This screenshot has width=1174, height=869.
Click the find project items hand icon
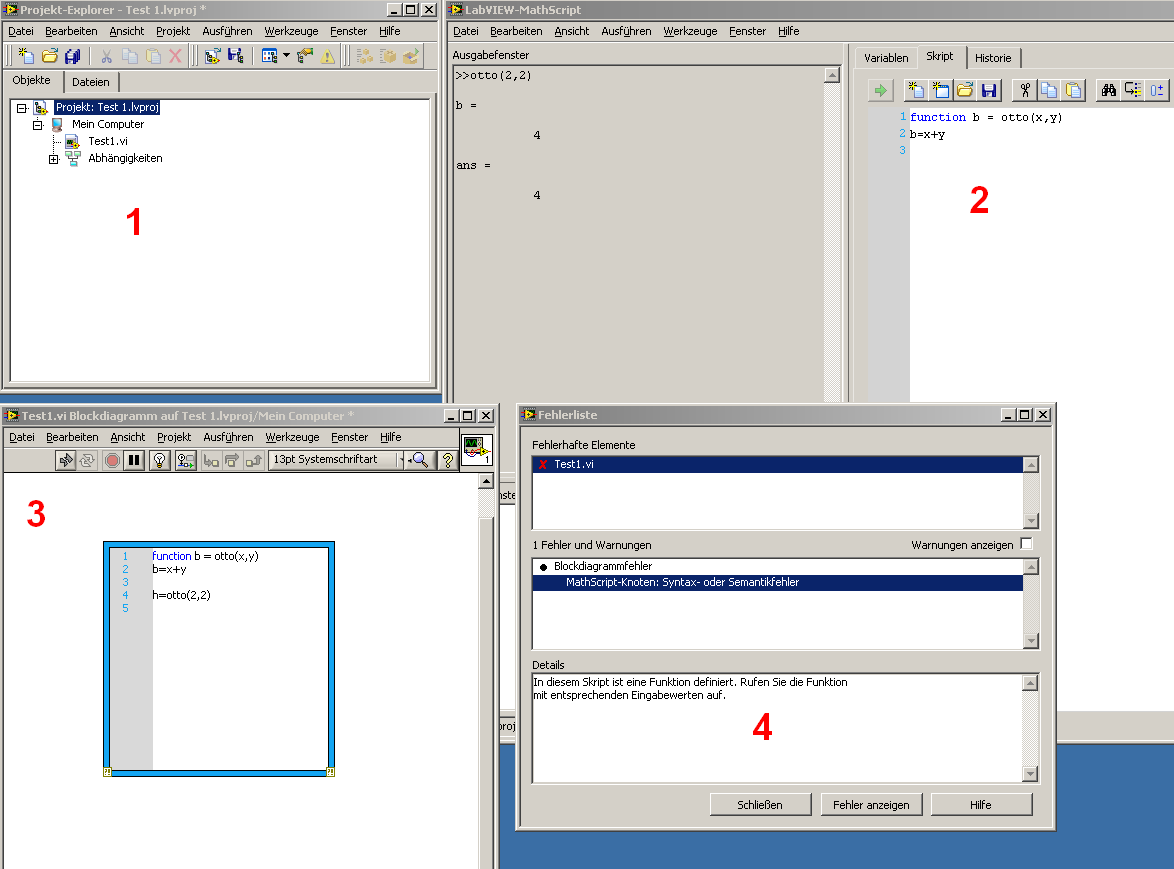[x=305, y=56]
